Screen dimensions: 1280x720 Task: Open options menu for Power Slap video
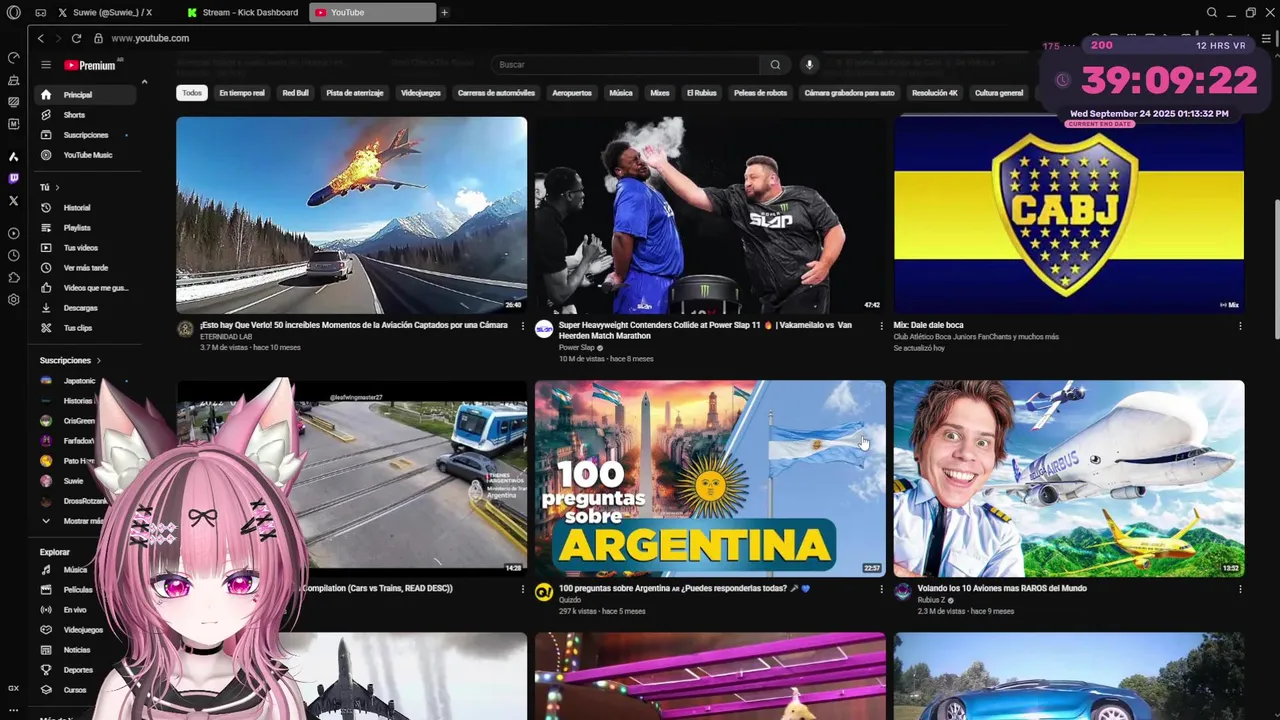click(881, 326)
